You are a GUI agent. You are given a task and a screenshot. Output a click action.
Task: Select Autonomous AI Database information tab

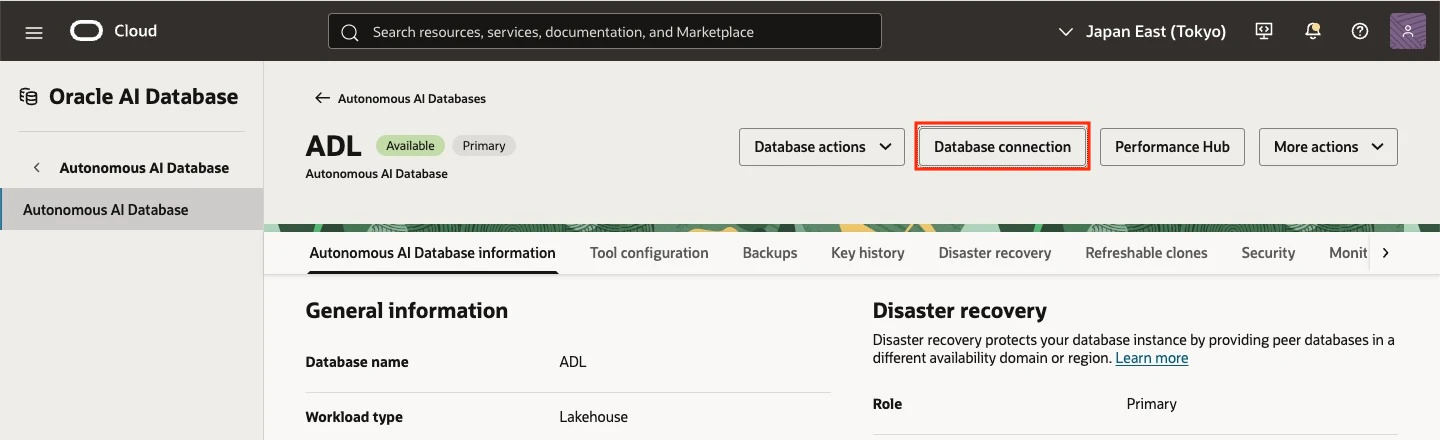pyautogui.click(x=432, y=253)
